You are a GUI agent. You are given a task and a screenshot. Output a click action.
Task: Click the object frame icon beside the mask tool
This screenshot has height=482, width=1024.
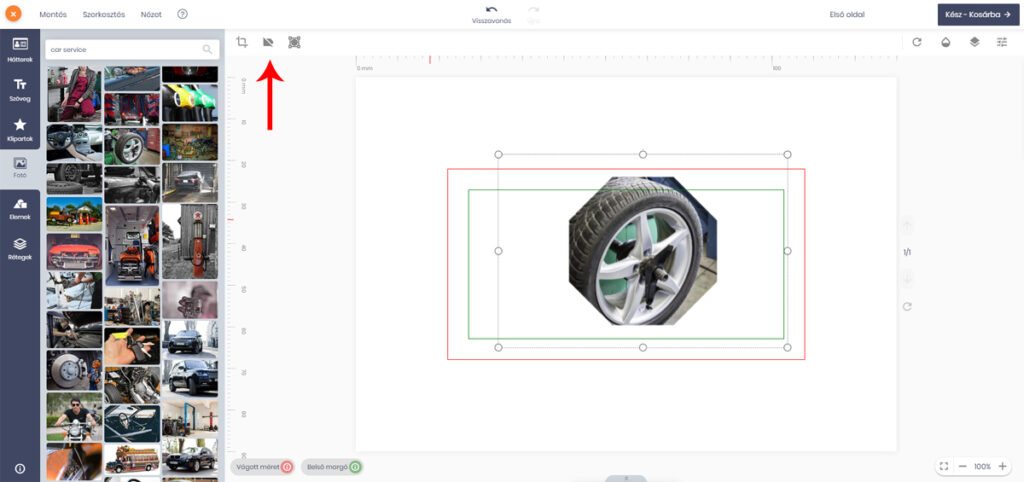click(x=294, y=42)
